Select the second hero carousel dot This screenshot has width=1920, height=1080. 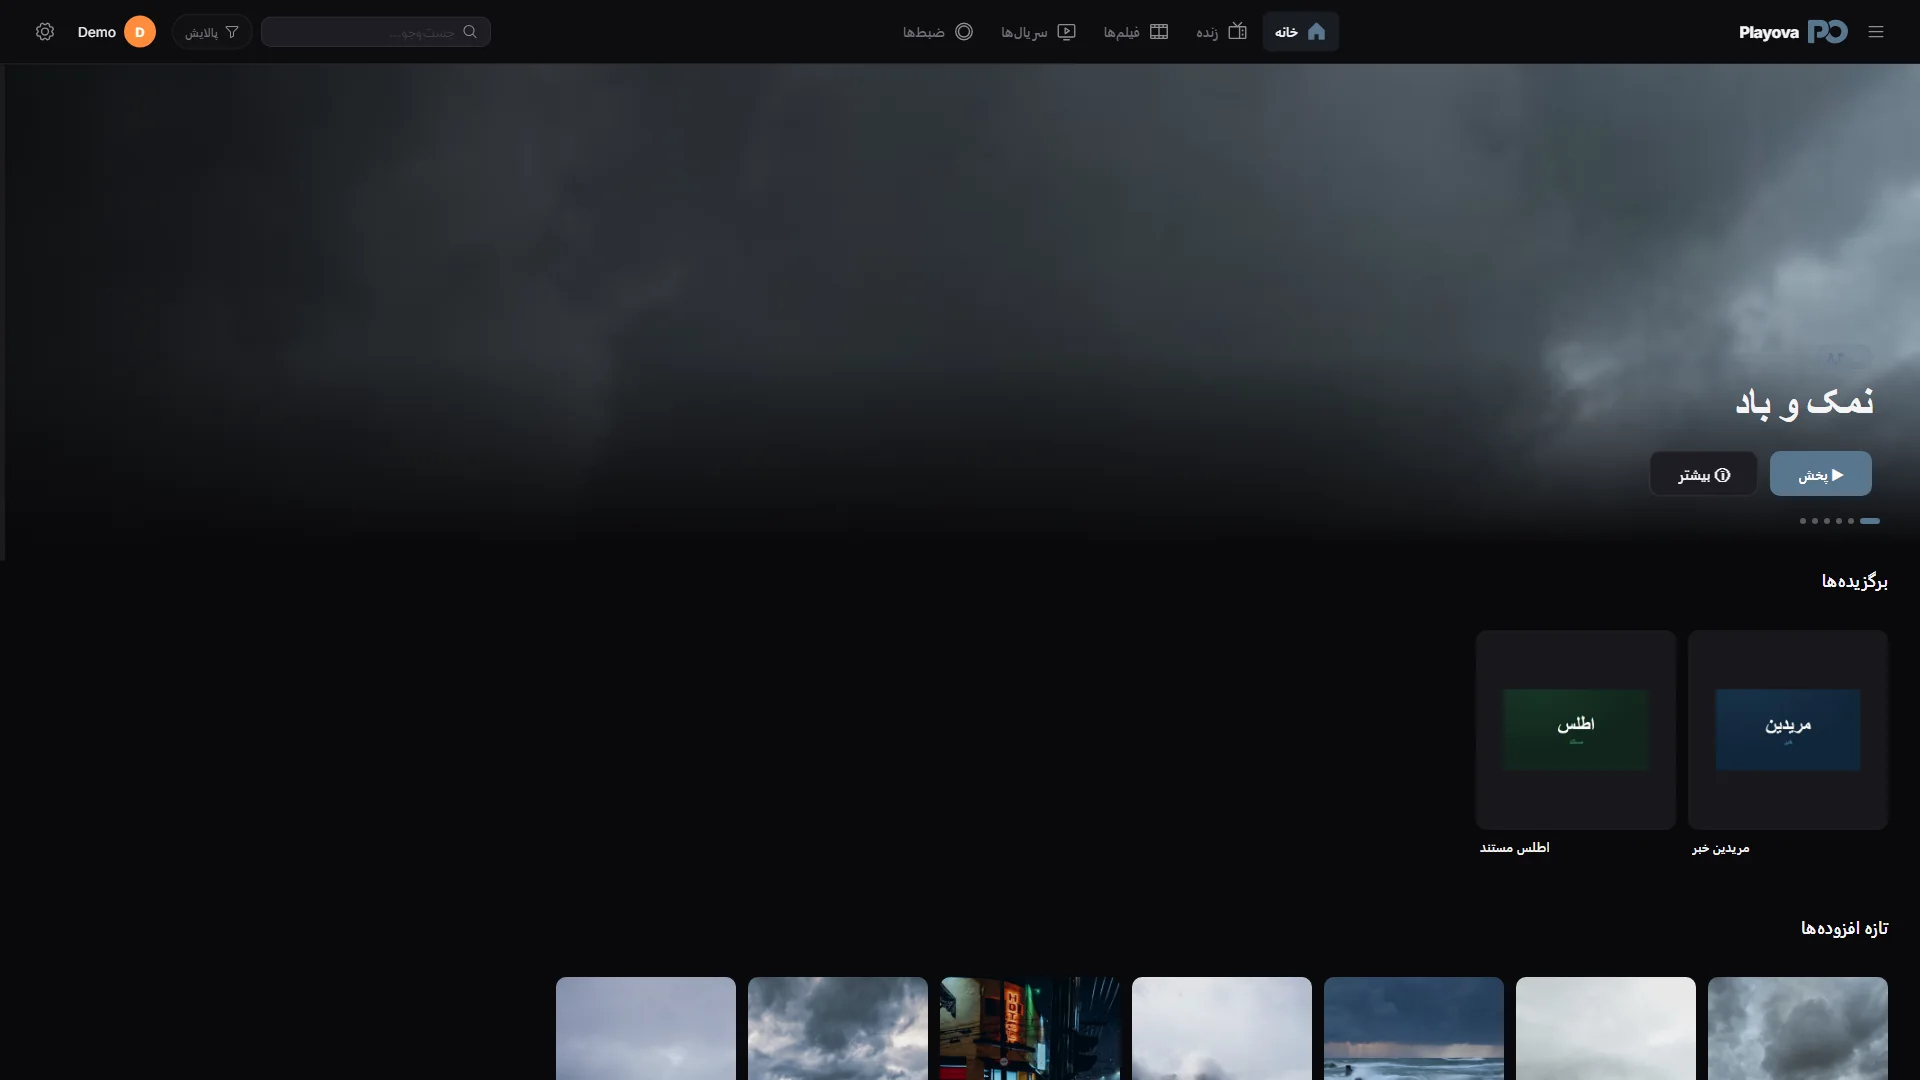(1851, 521)
